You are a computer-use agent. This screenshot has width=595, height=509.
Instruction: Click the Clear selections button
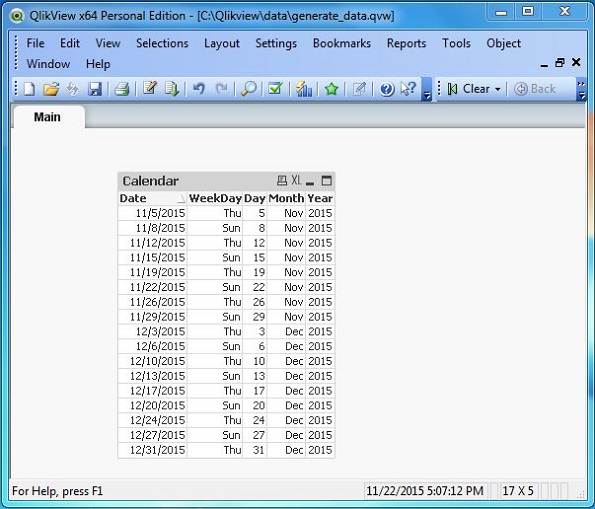click(x=470, y=89)
